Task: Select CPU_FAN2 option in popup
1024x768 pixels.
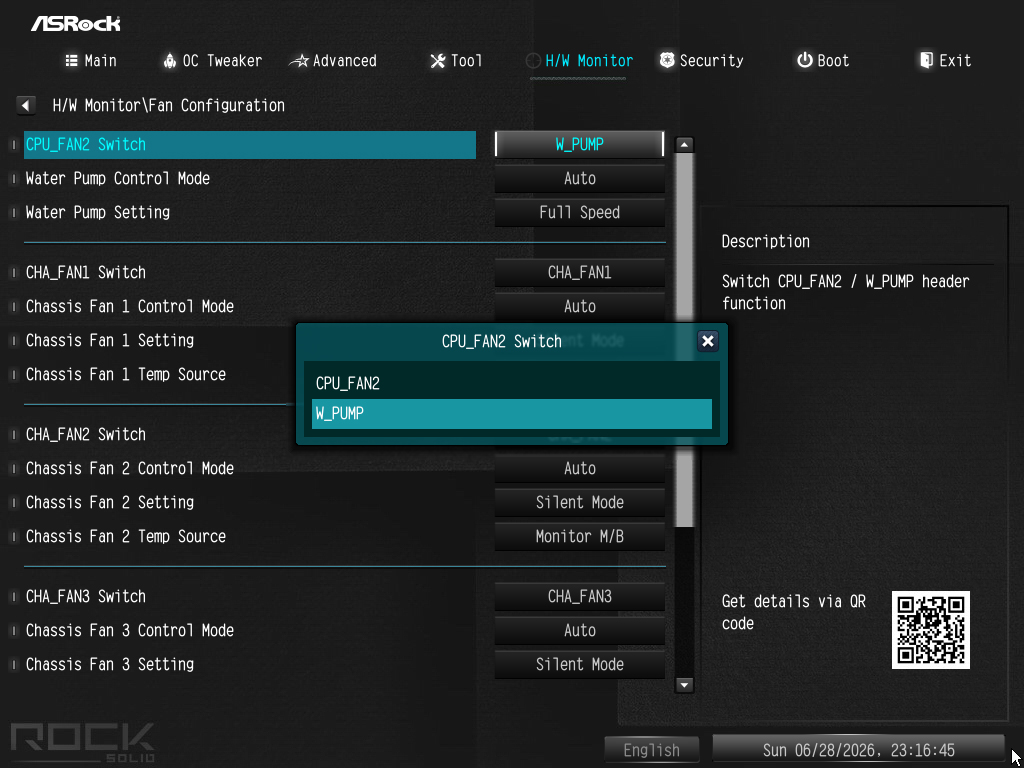Action: coord(511,383)
